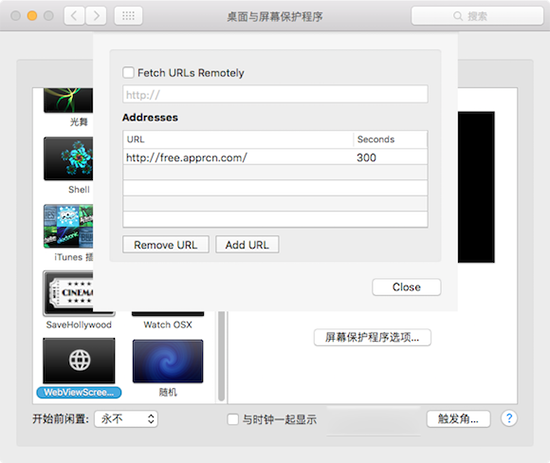Click the window minimize yellow button
This screenshot has height=463, width=550.
point(32,16)
